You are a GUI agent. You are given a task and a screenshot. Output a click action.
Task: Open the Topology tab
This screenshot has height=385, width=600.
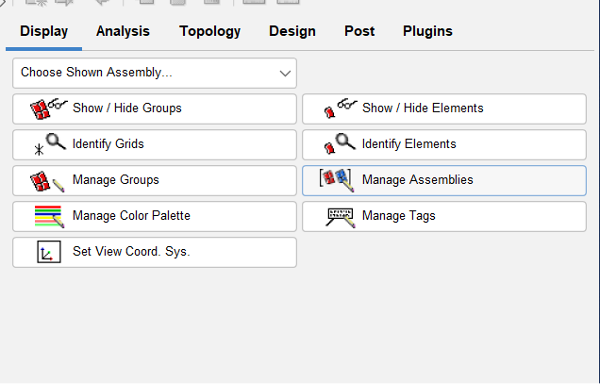coord(210,31)
